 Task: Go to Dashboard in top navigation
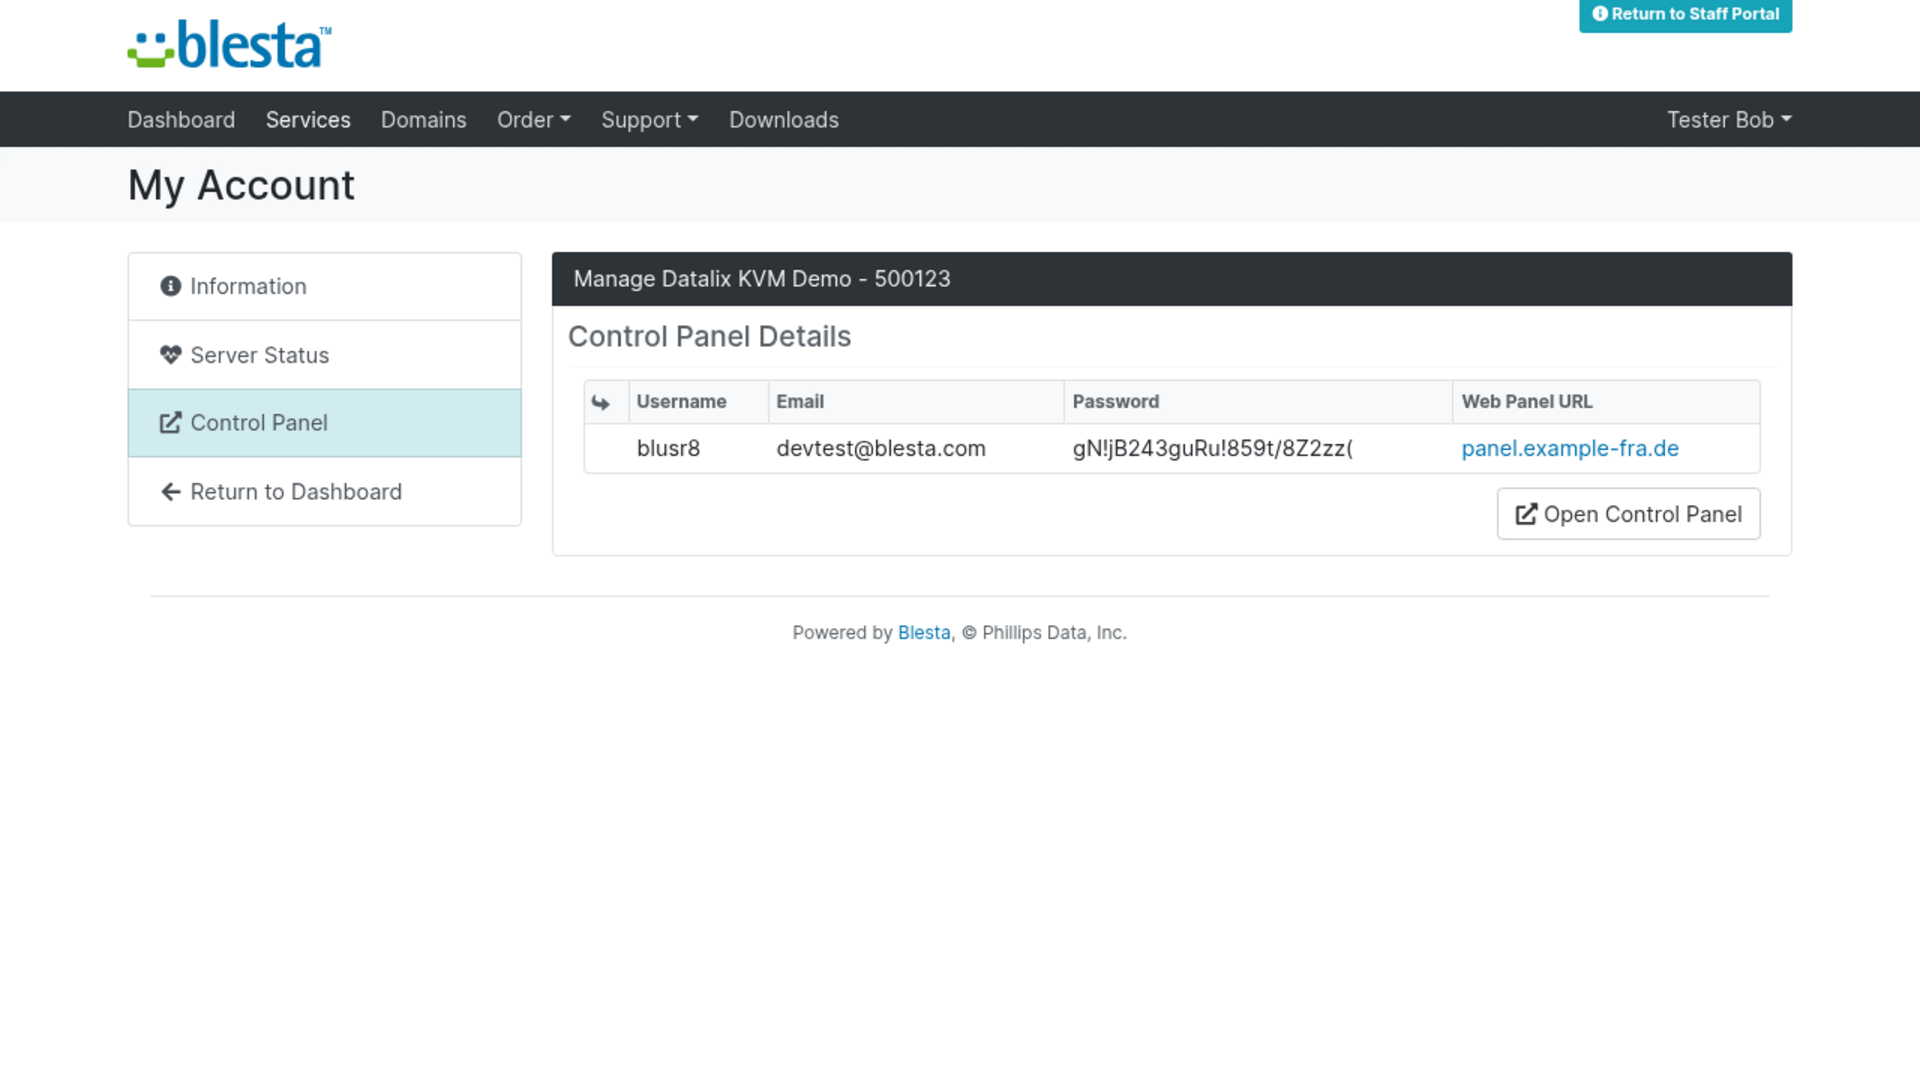click(x=181, y=120)
